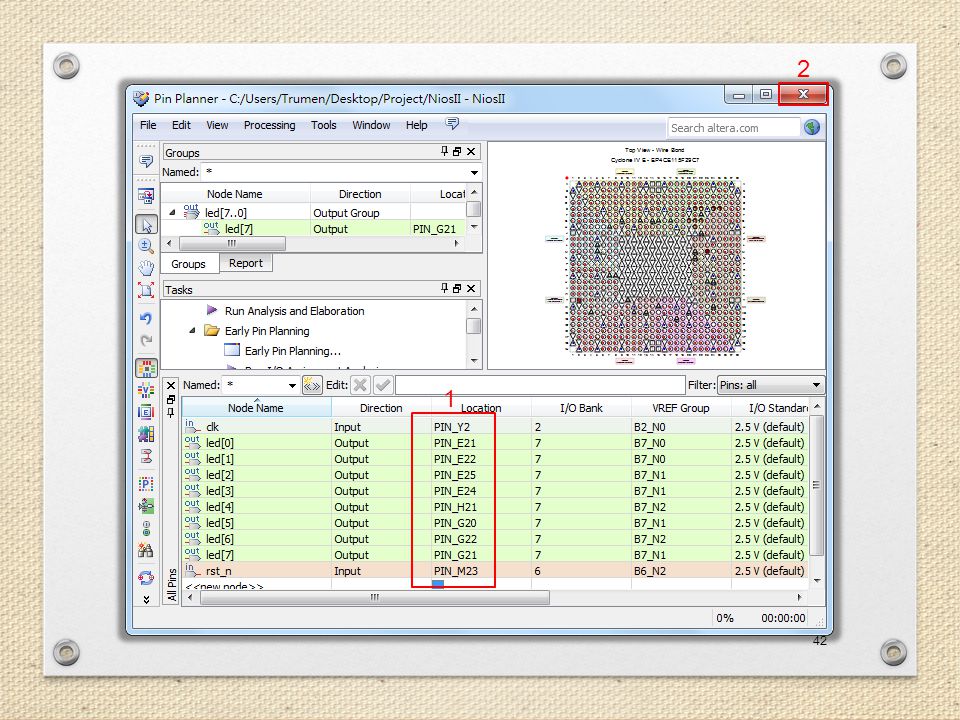Click the speech bubble icon beside Help
Viewport: 960px width, 720px height.
click(452, 124)
